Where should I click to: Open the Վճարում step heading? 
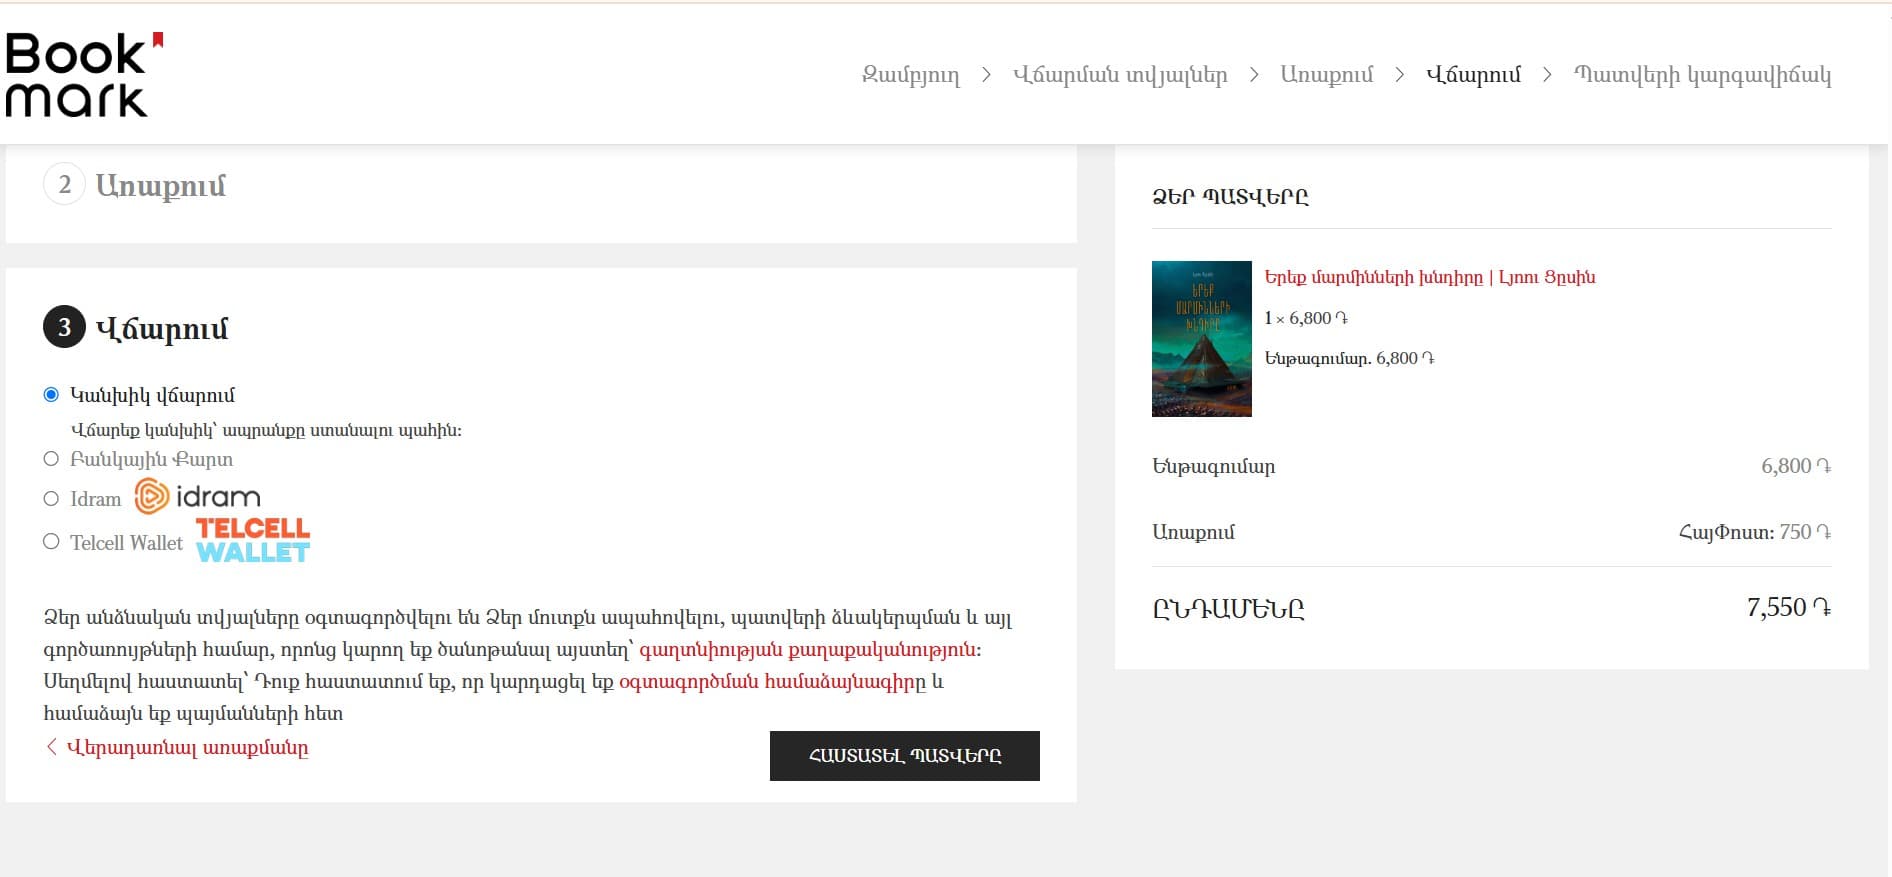click(x=162, y=329)
